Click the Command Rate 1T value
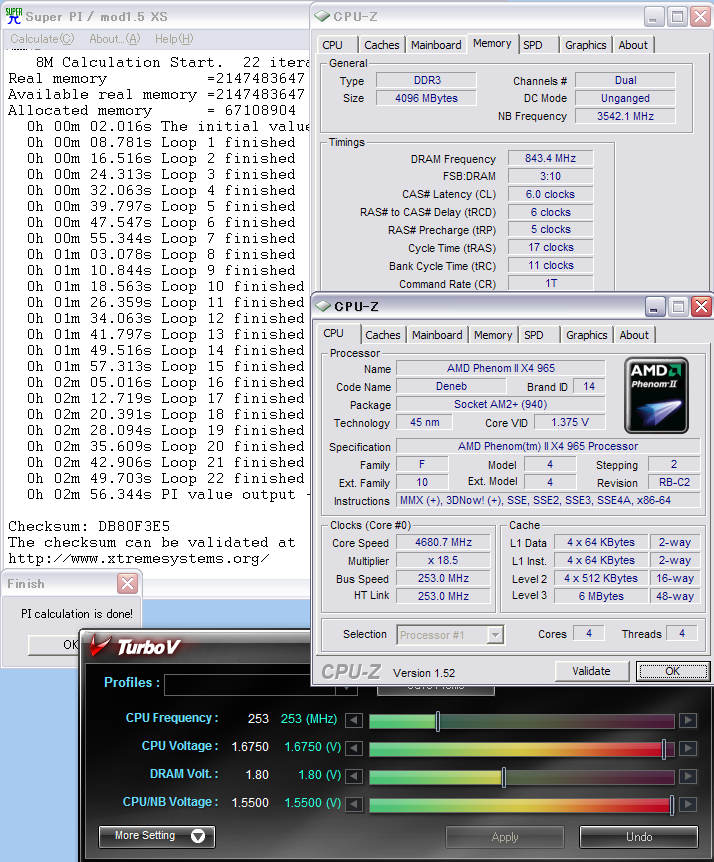 pyautogui.click(x=550, y=283)
